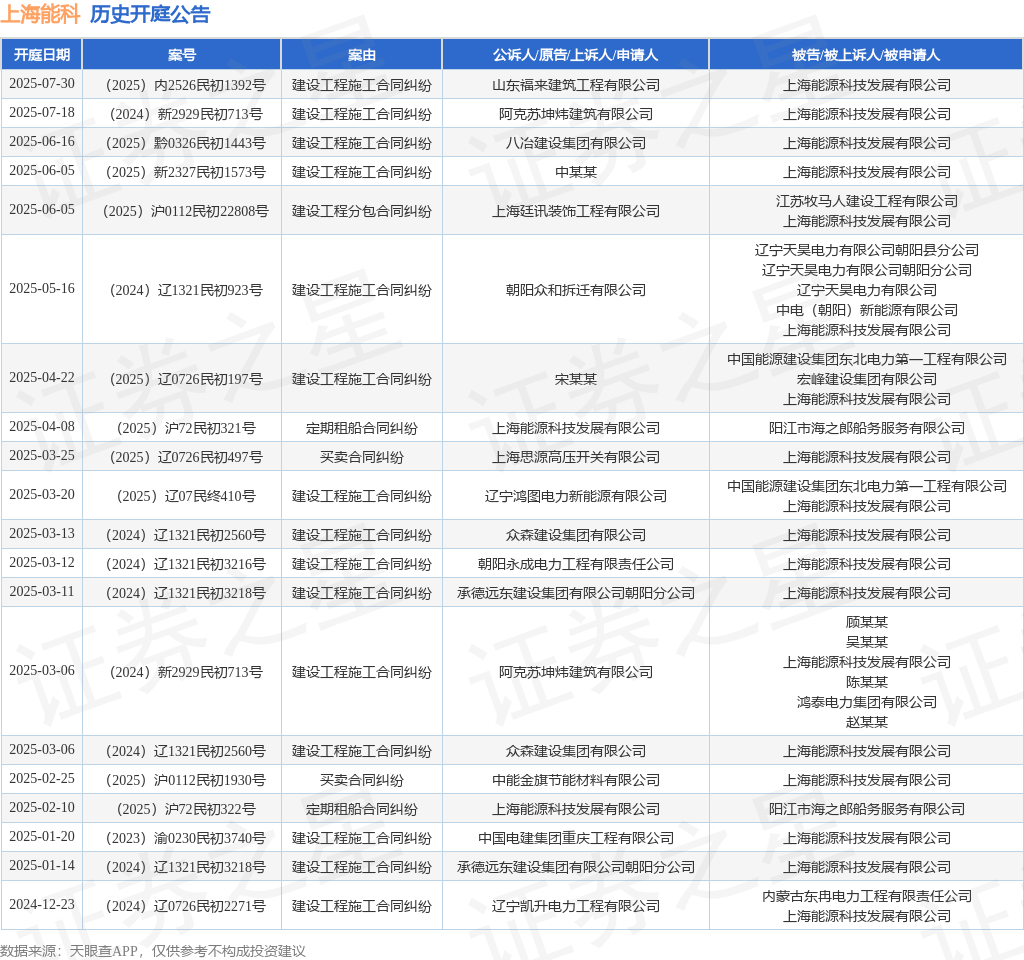
Task: Click the date 2025-02-25
Action: (x=42, y=778)
